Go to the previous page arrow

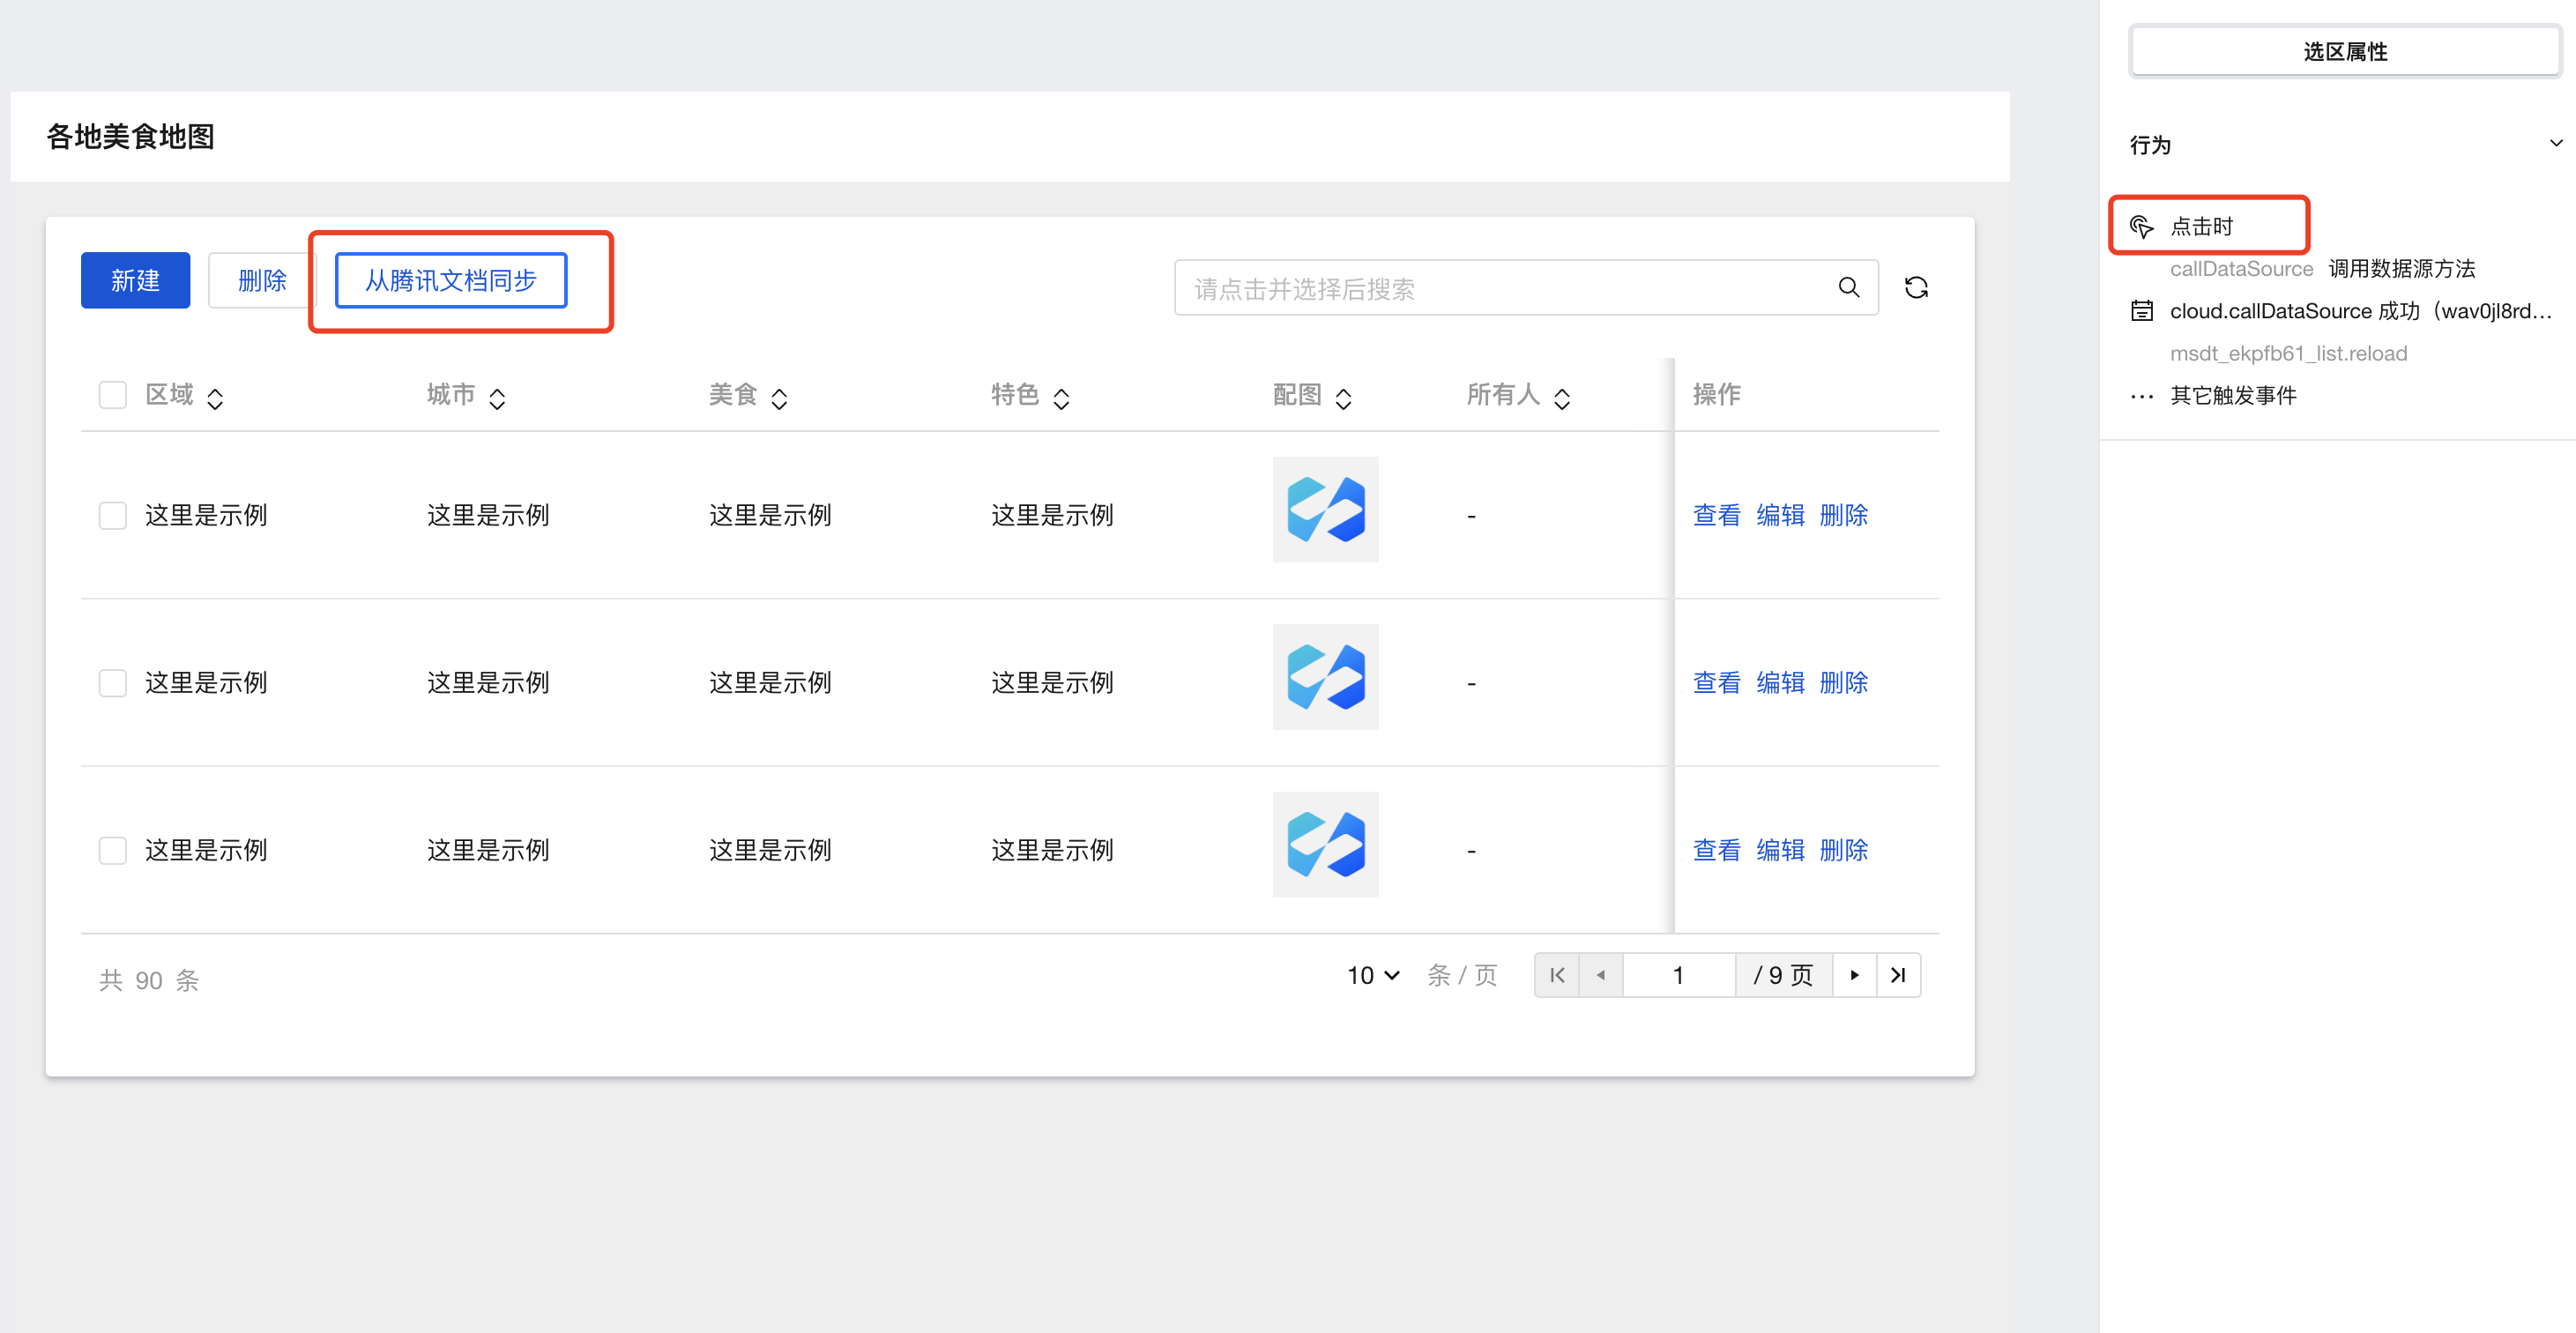point(1601,975)
